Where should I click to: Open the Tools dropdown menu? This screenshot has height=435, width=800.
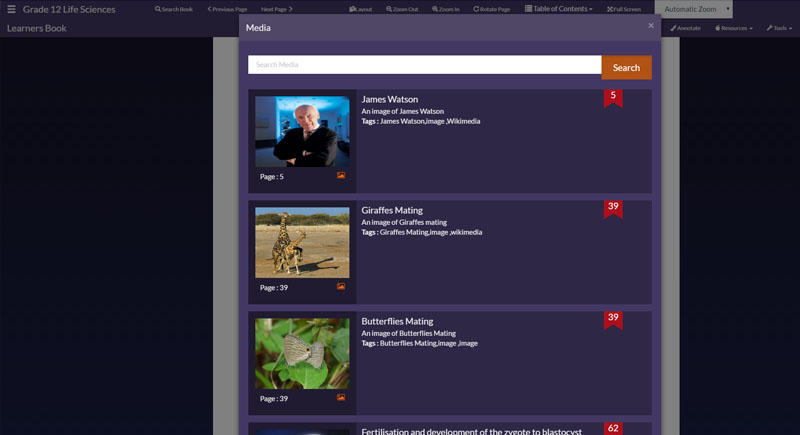click(779, 28)
